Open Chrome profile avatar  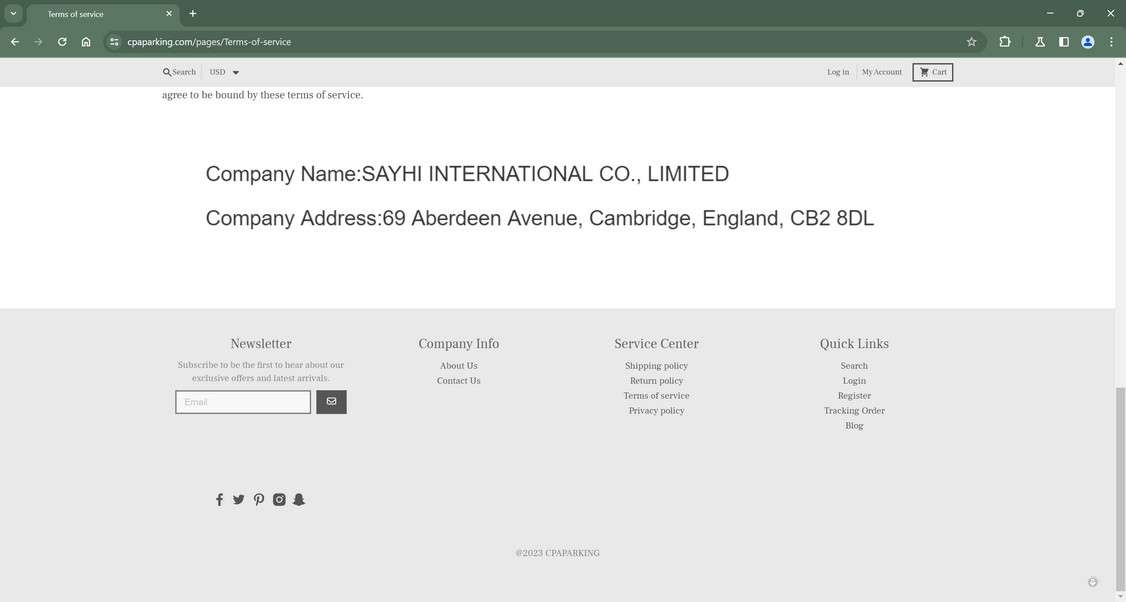1088,42
